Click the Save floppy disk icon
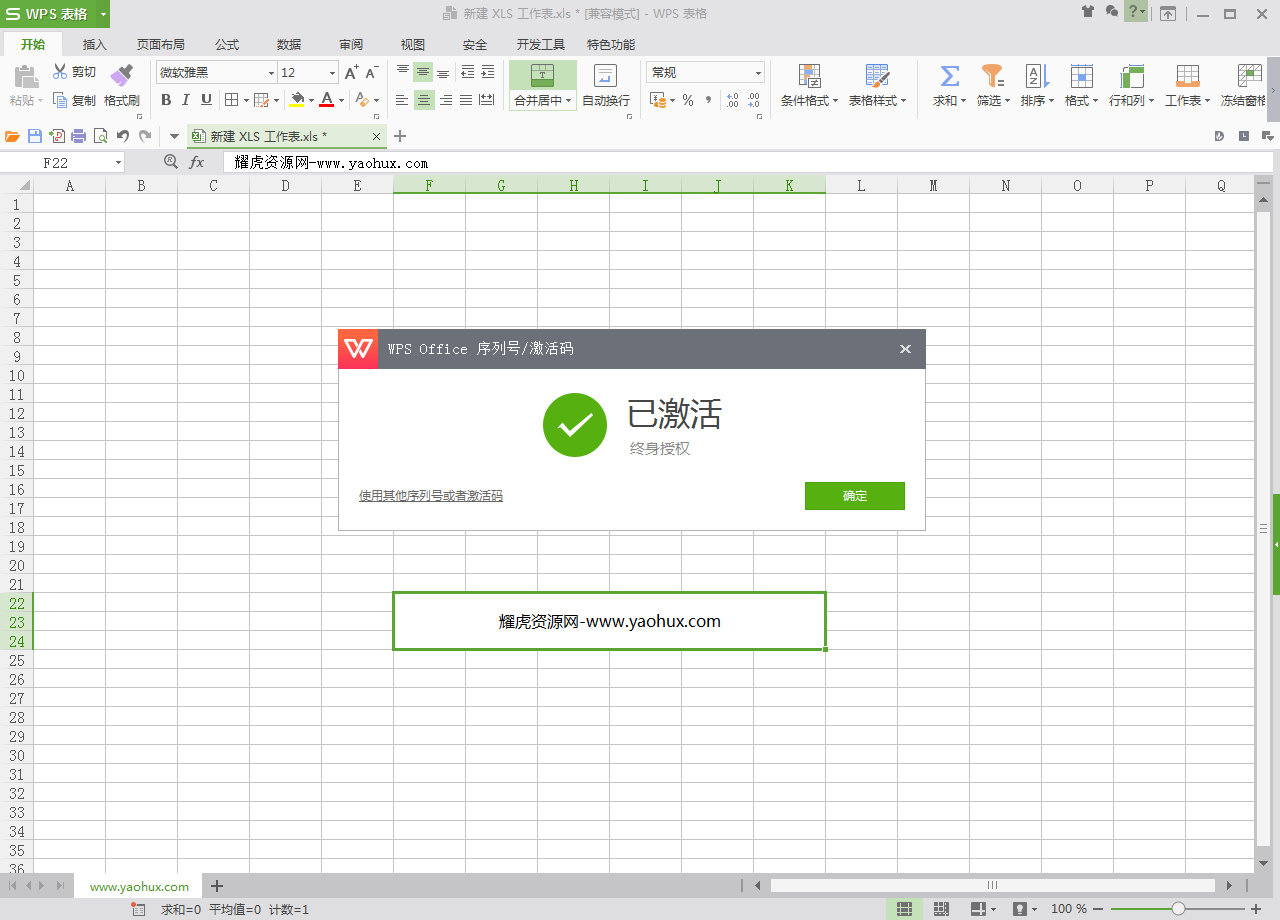The height and width of the screenshot is (920, 1280). tap(35, 136)
